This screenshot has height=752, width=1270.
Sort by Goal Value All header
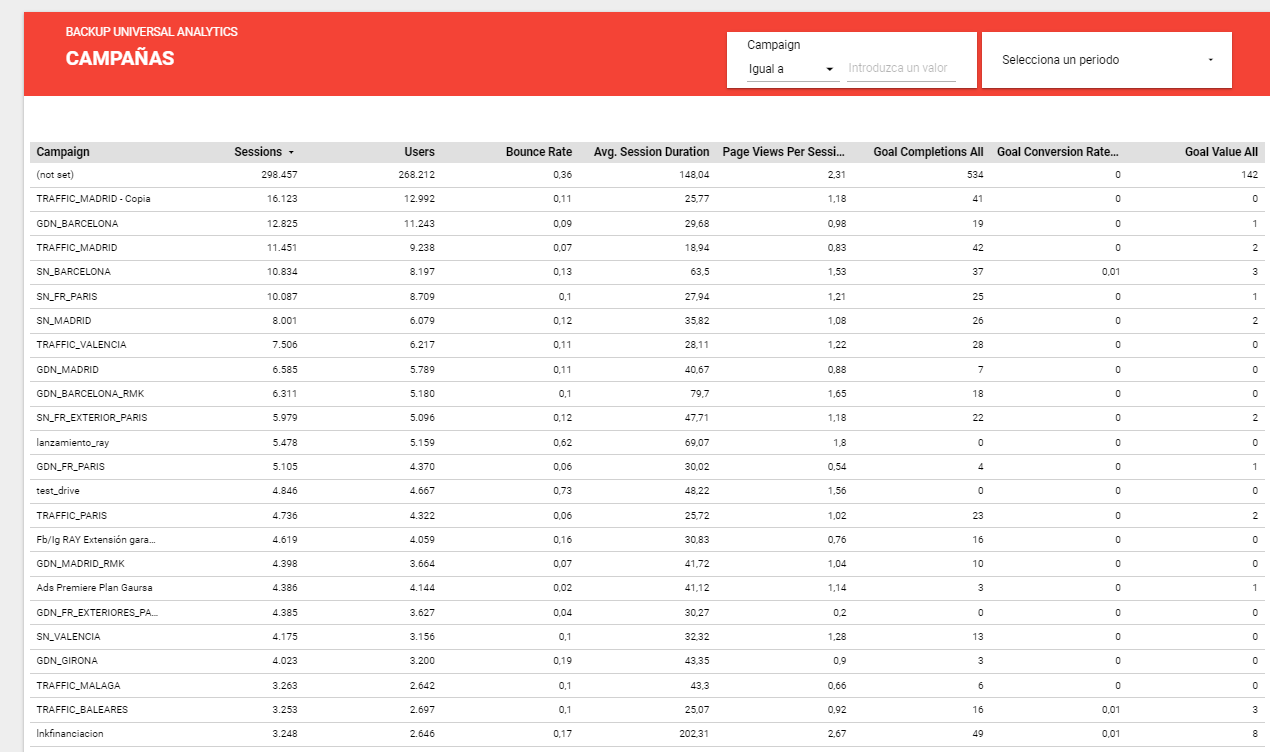pyautogui.click(x=1221, y=152)
